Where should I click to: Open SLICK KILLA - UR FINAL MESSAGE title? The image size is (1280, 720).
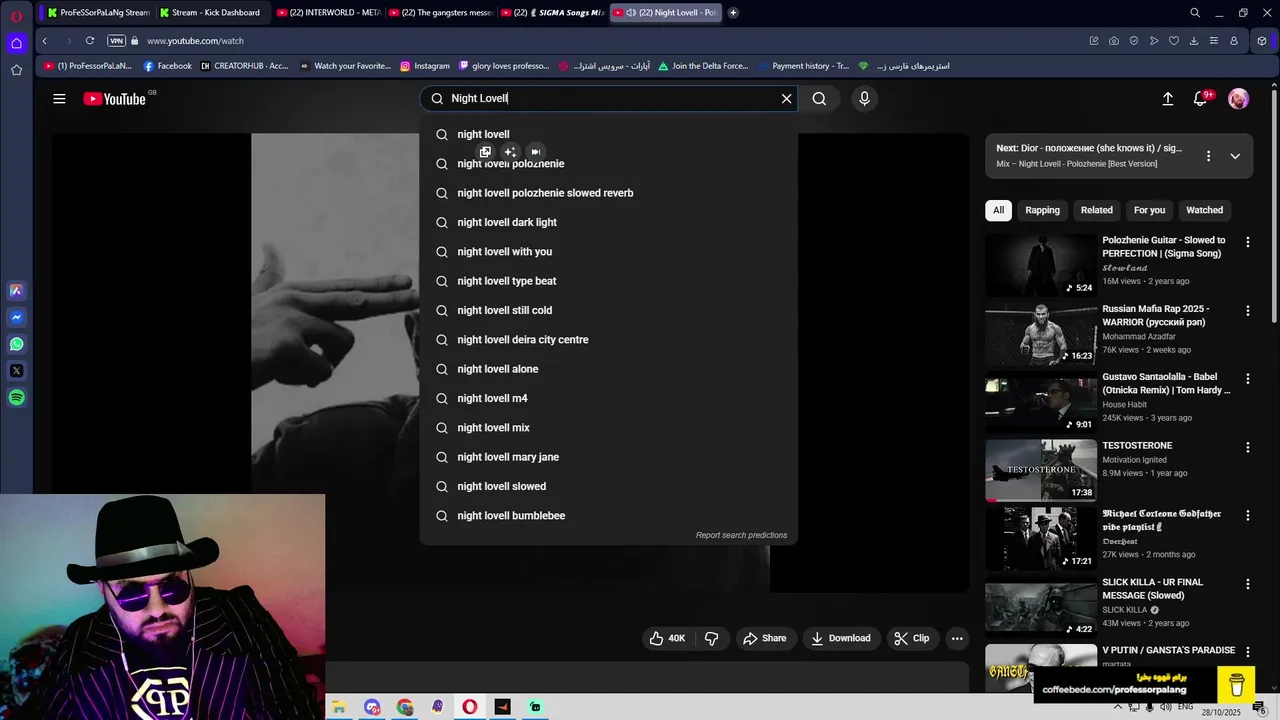pos(1152,589)
